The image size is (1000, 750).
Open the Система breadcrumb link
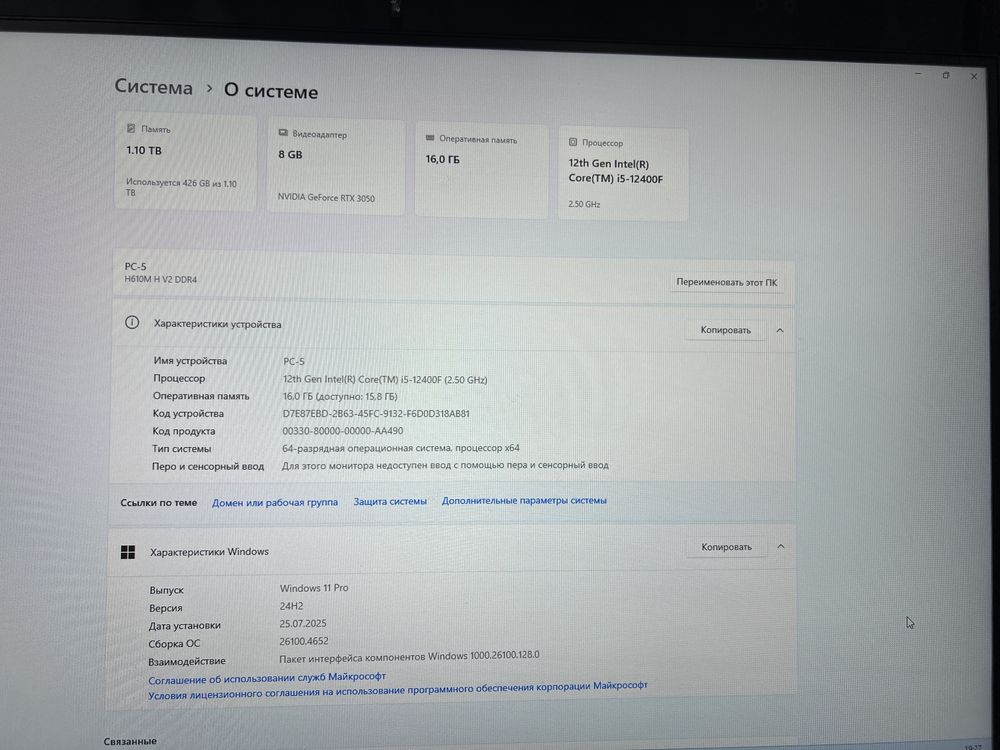point(153,87)
